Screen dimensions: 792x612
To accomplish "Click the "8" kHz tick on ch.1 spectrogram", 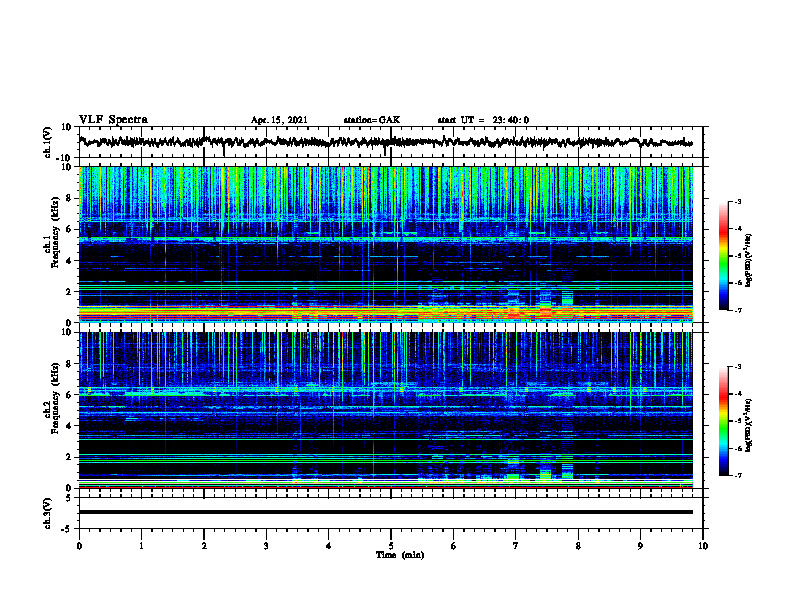I will click(x=70, y=198).
